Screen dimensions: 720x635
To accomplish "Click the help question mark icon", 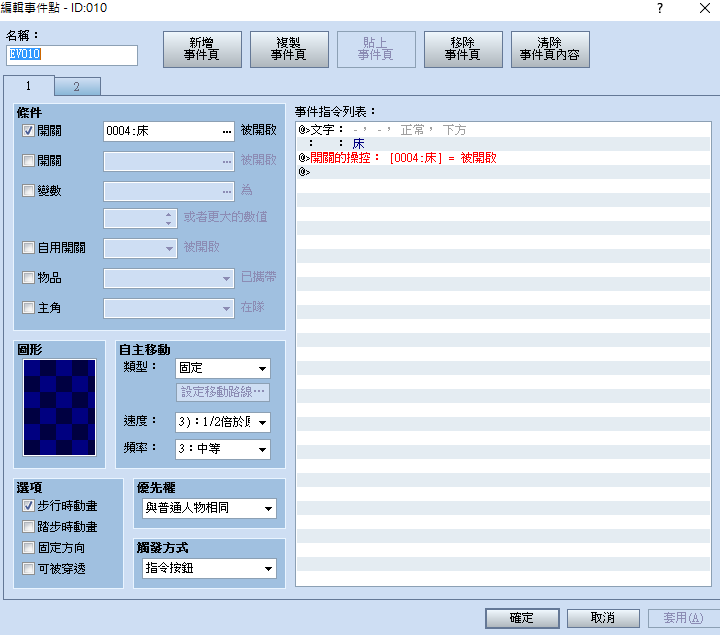I will (x=660, y=8).
